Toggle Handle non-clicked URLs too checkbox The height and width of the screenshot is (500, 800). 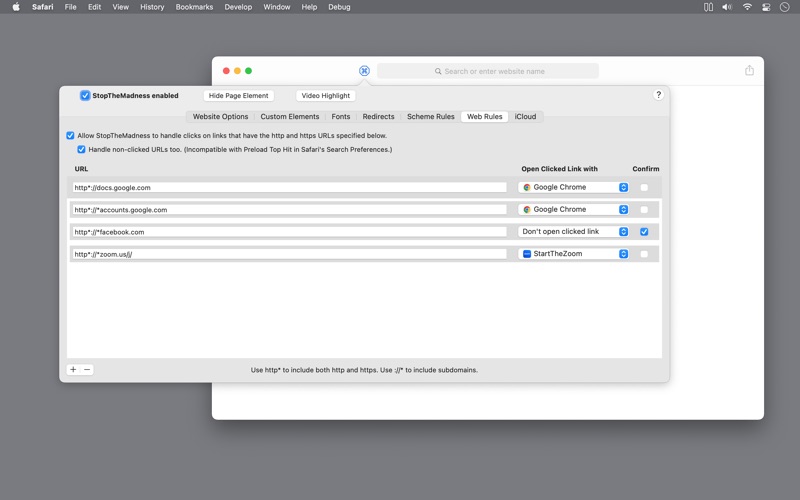tap(81, 149)
